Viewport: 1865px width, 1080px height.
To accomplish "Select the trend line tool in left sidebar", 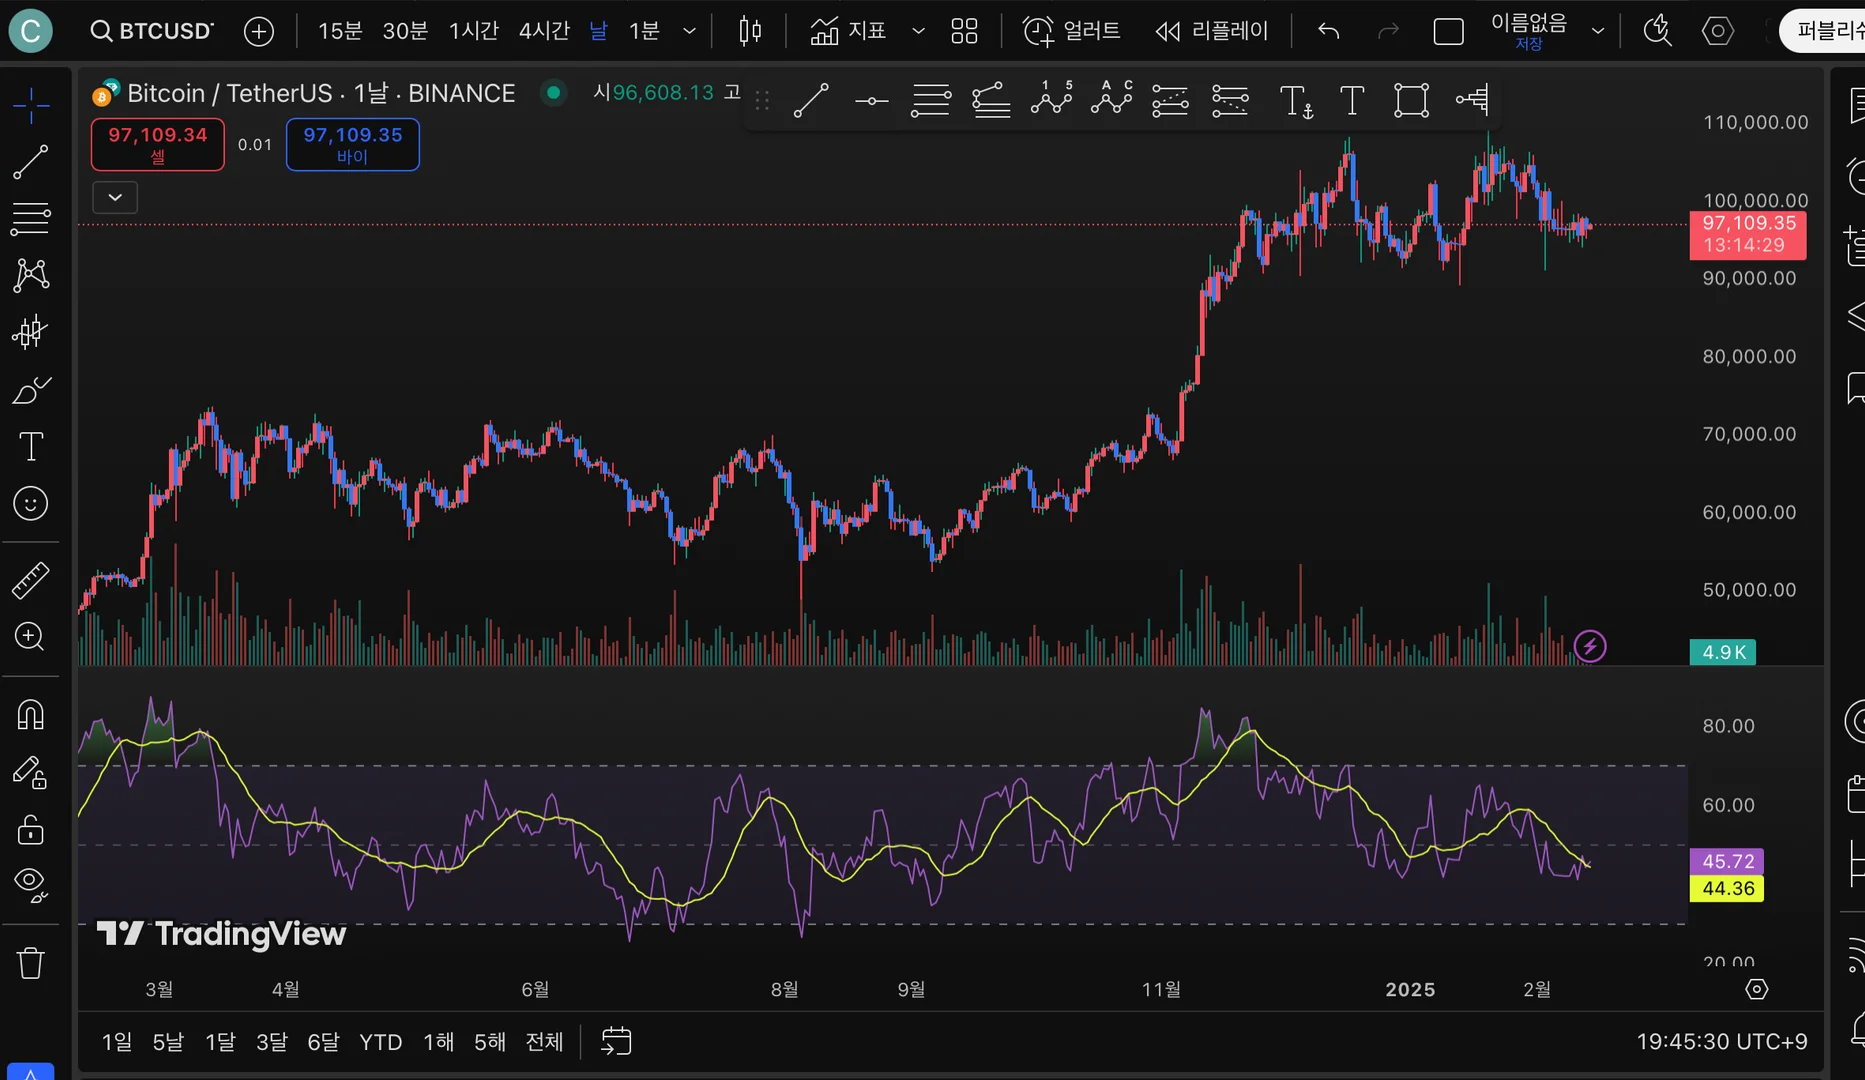I will tap(30, 162).
